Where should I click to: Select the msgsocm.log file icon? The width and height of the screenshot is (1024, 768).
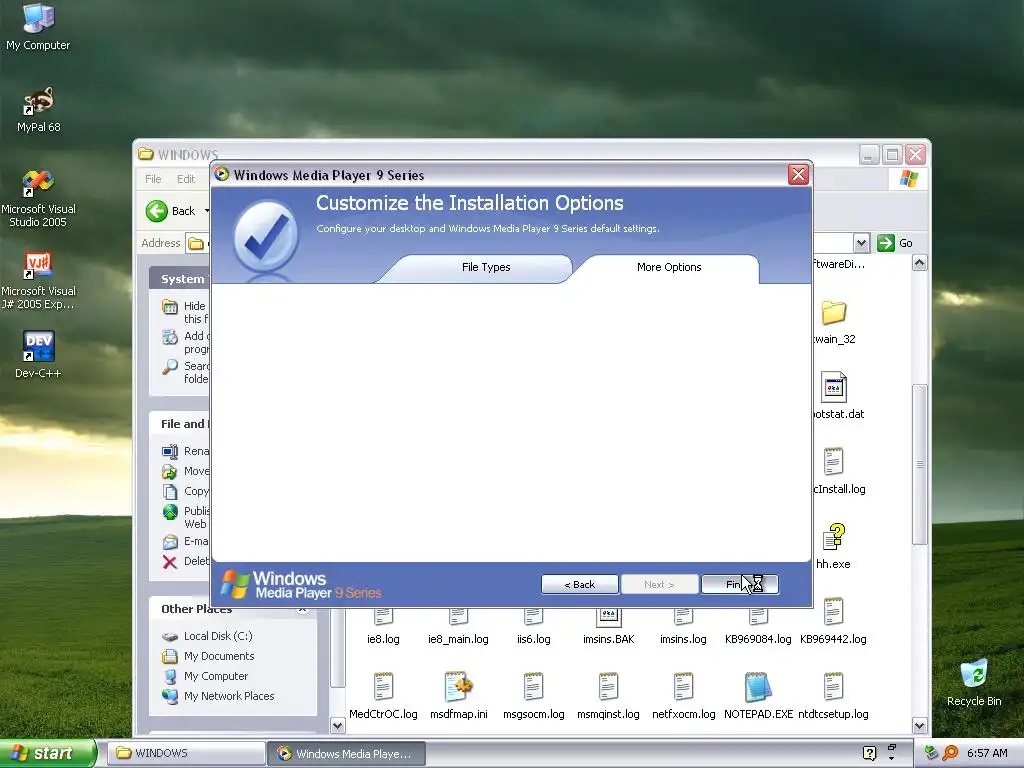534,687
